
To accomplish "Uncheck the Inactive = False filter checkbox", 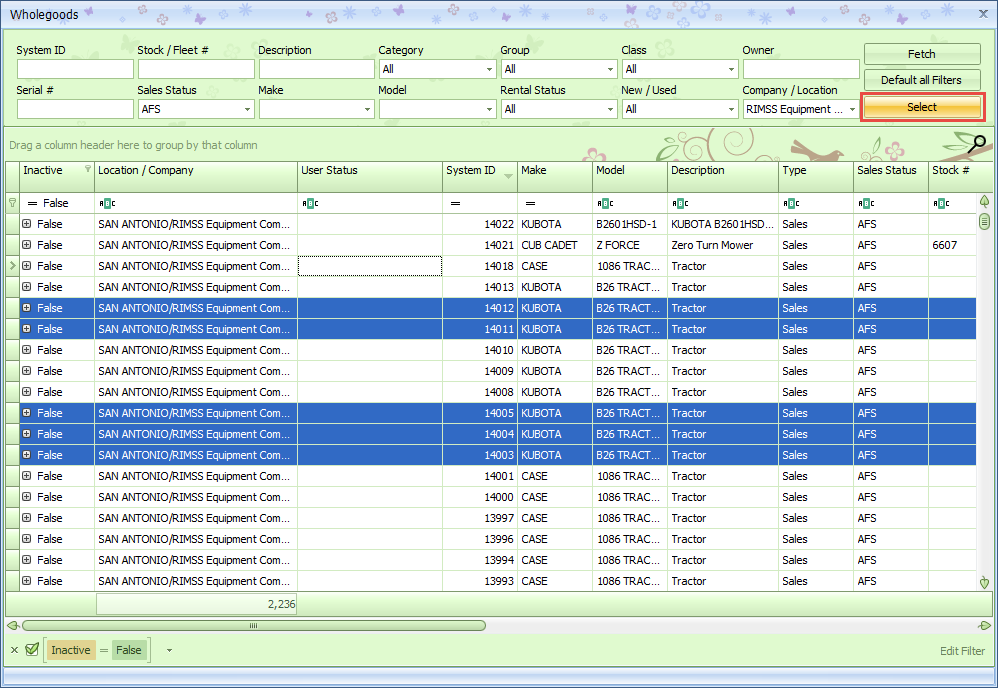I will click(x=32, y=650).
